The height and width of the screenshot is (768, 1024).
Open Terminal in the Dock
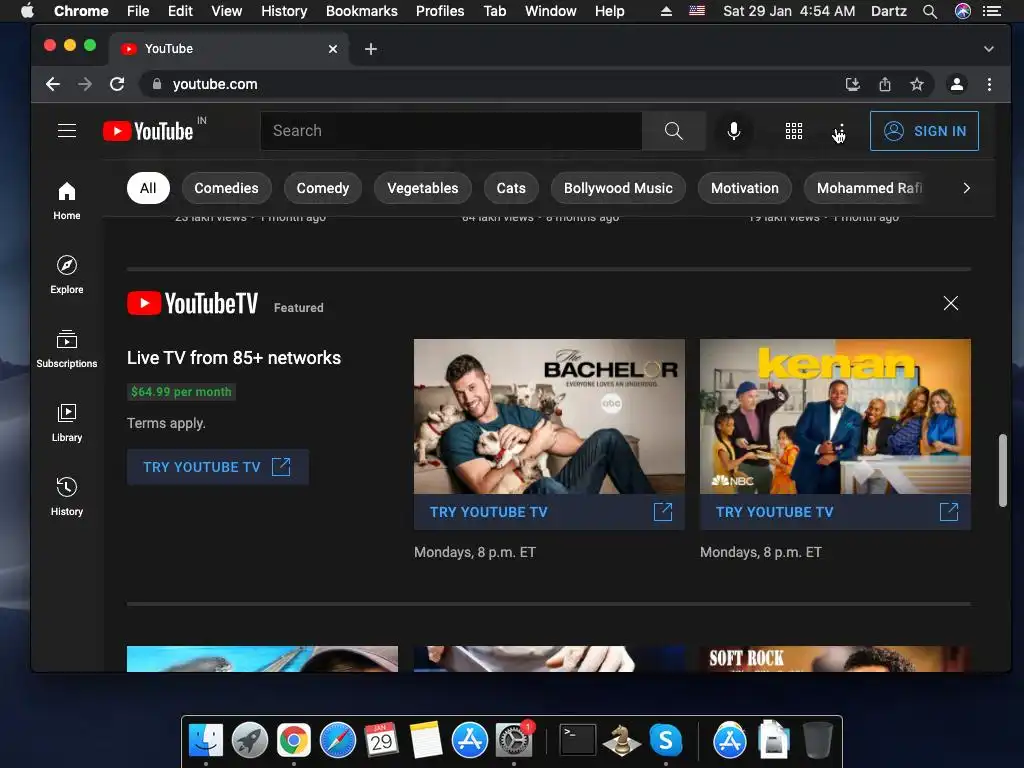point(578,741)
